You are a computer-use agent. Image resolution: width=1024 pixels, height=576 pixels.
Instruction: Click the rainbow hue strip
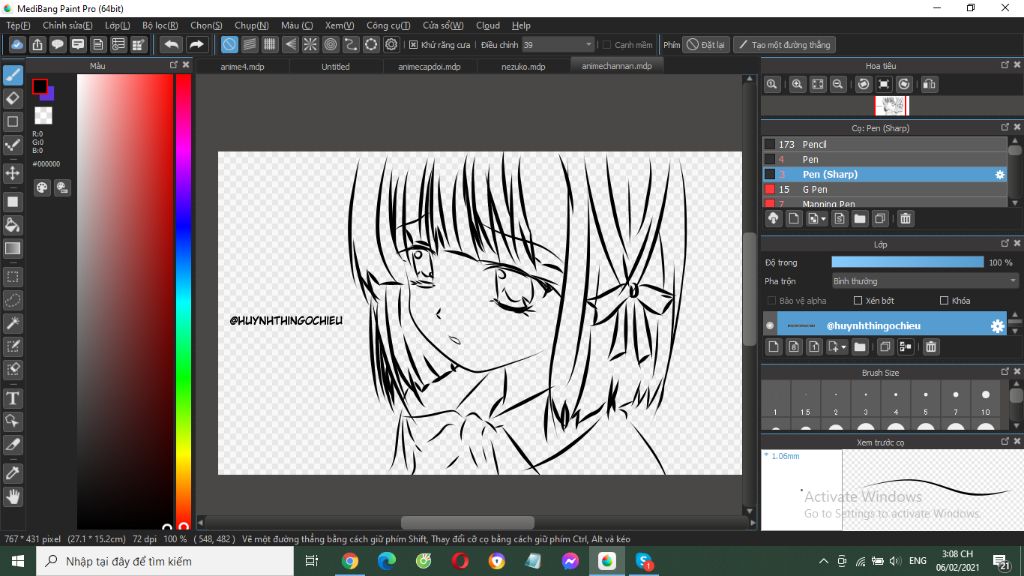184,300
